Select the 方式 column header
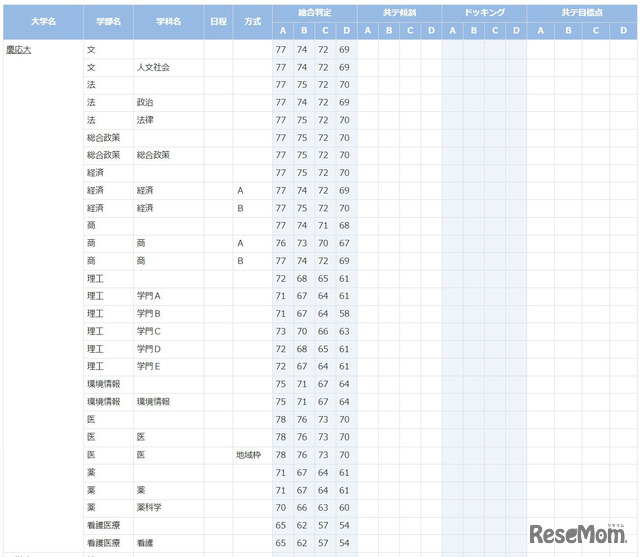Image resolution: width=640 pixels, height=557 pixels. pos(252,21)
